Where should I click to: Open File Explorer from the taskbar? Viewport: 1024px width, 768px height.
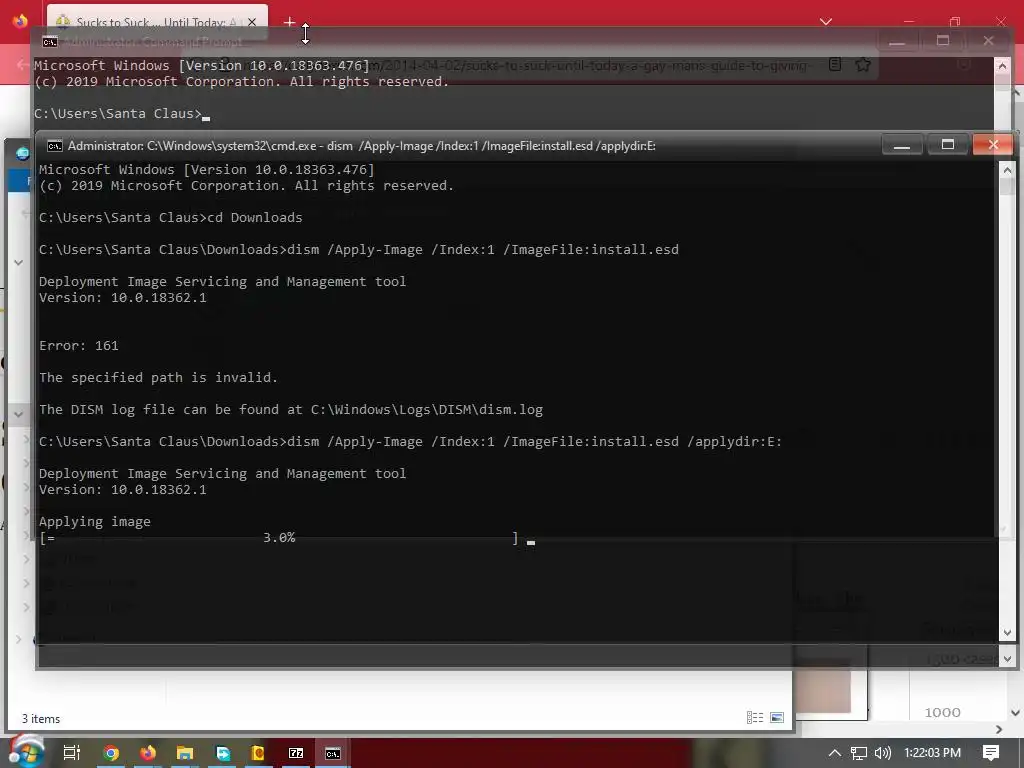pos(185,753)
